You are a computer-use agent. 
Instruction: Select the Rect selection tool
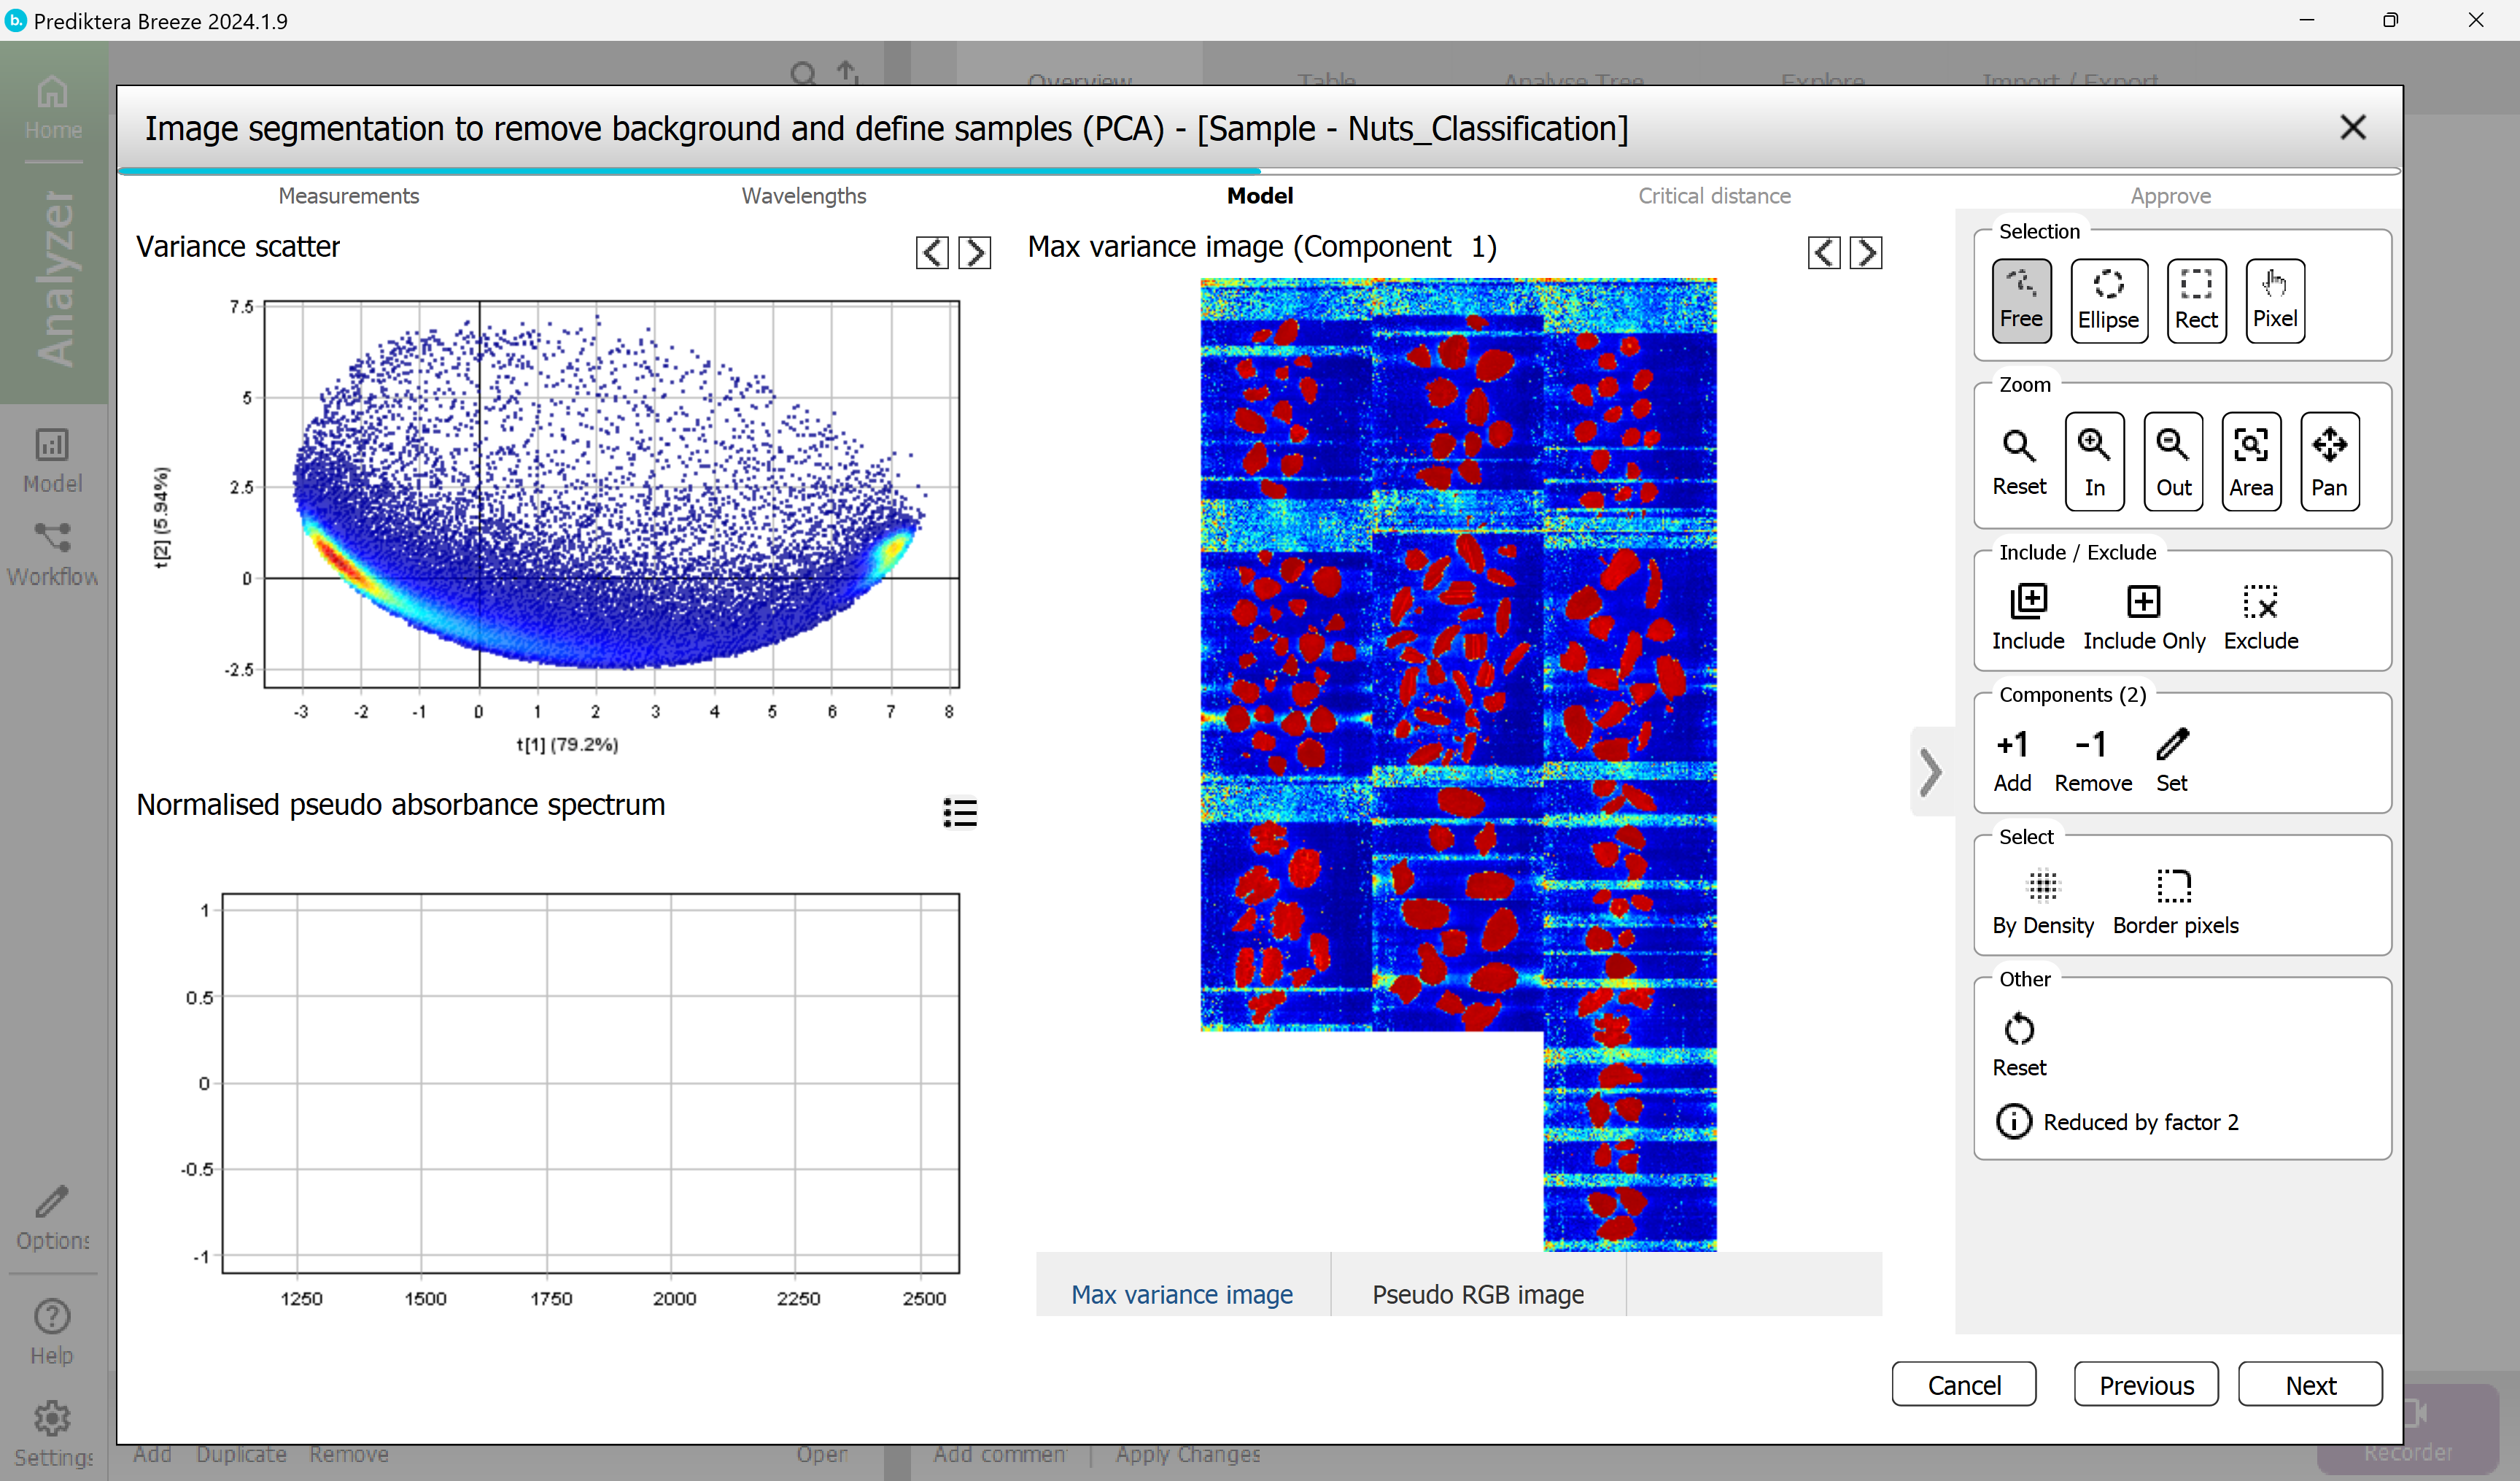[2196, 300]
